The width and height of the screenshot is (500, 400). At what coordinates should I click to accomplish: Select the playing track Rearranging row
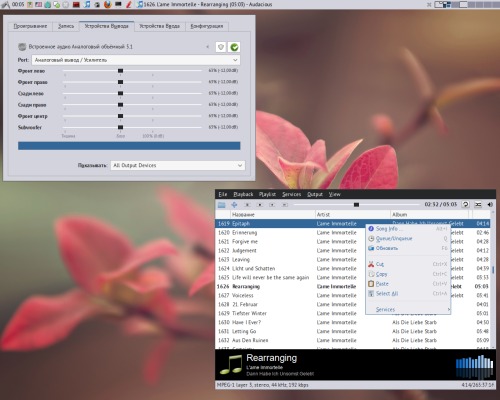click(353, 286)
